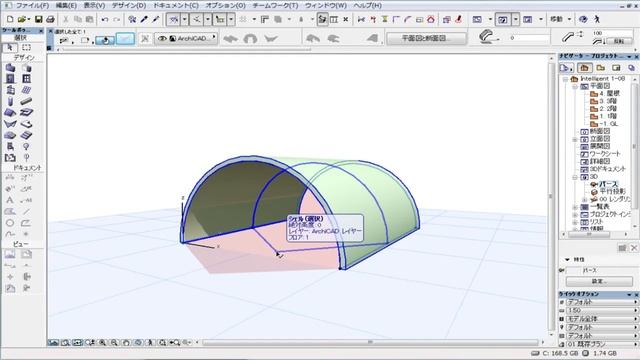The width and height of the screenshot is (640, 360).
Task: Select the Circle/Arc tool in toolbox
Action: (x=10, y=223)
